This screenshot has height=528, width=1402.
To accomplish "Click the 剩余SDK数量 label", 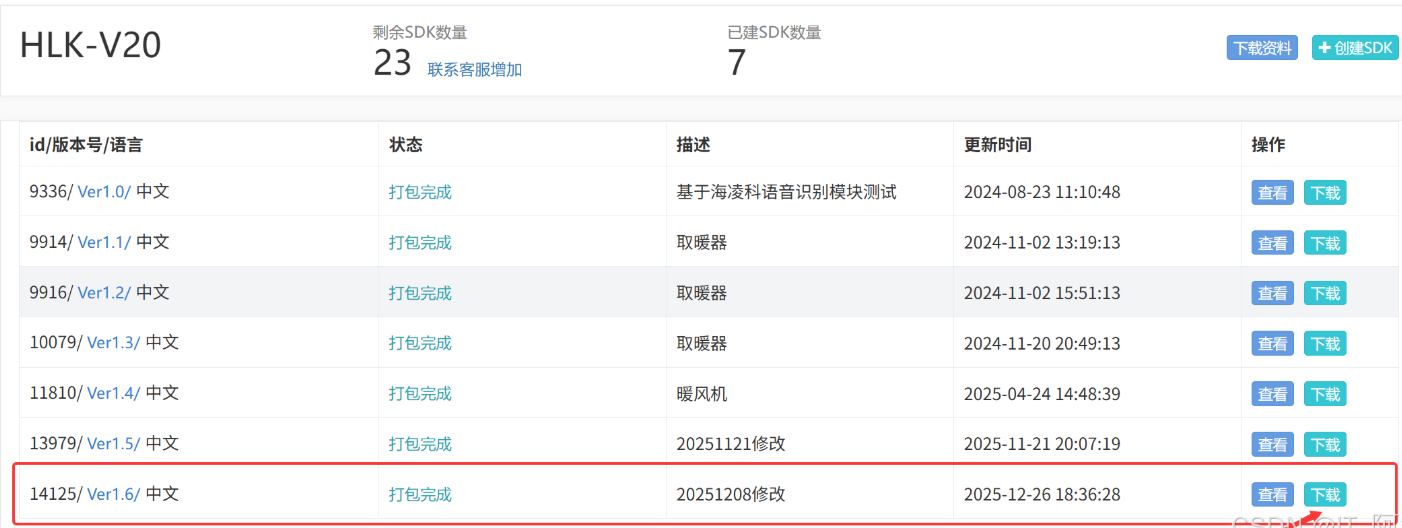I will [420, 32].
